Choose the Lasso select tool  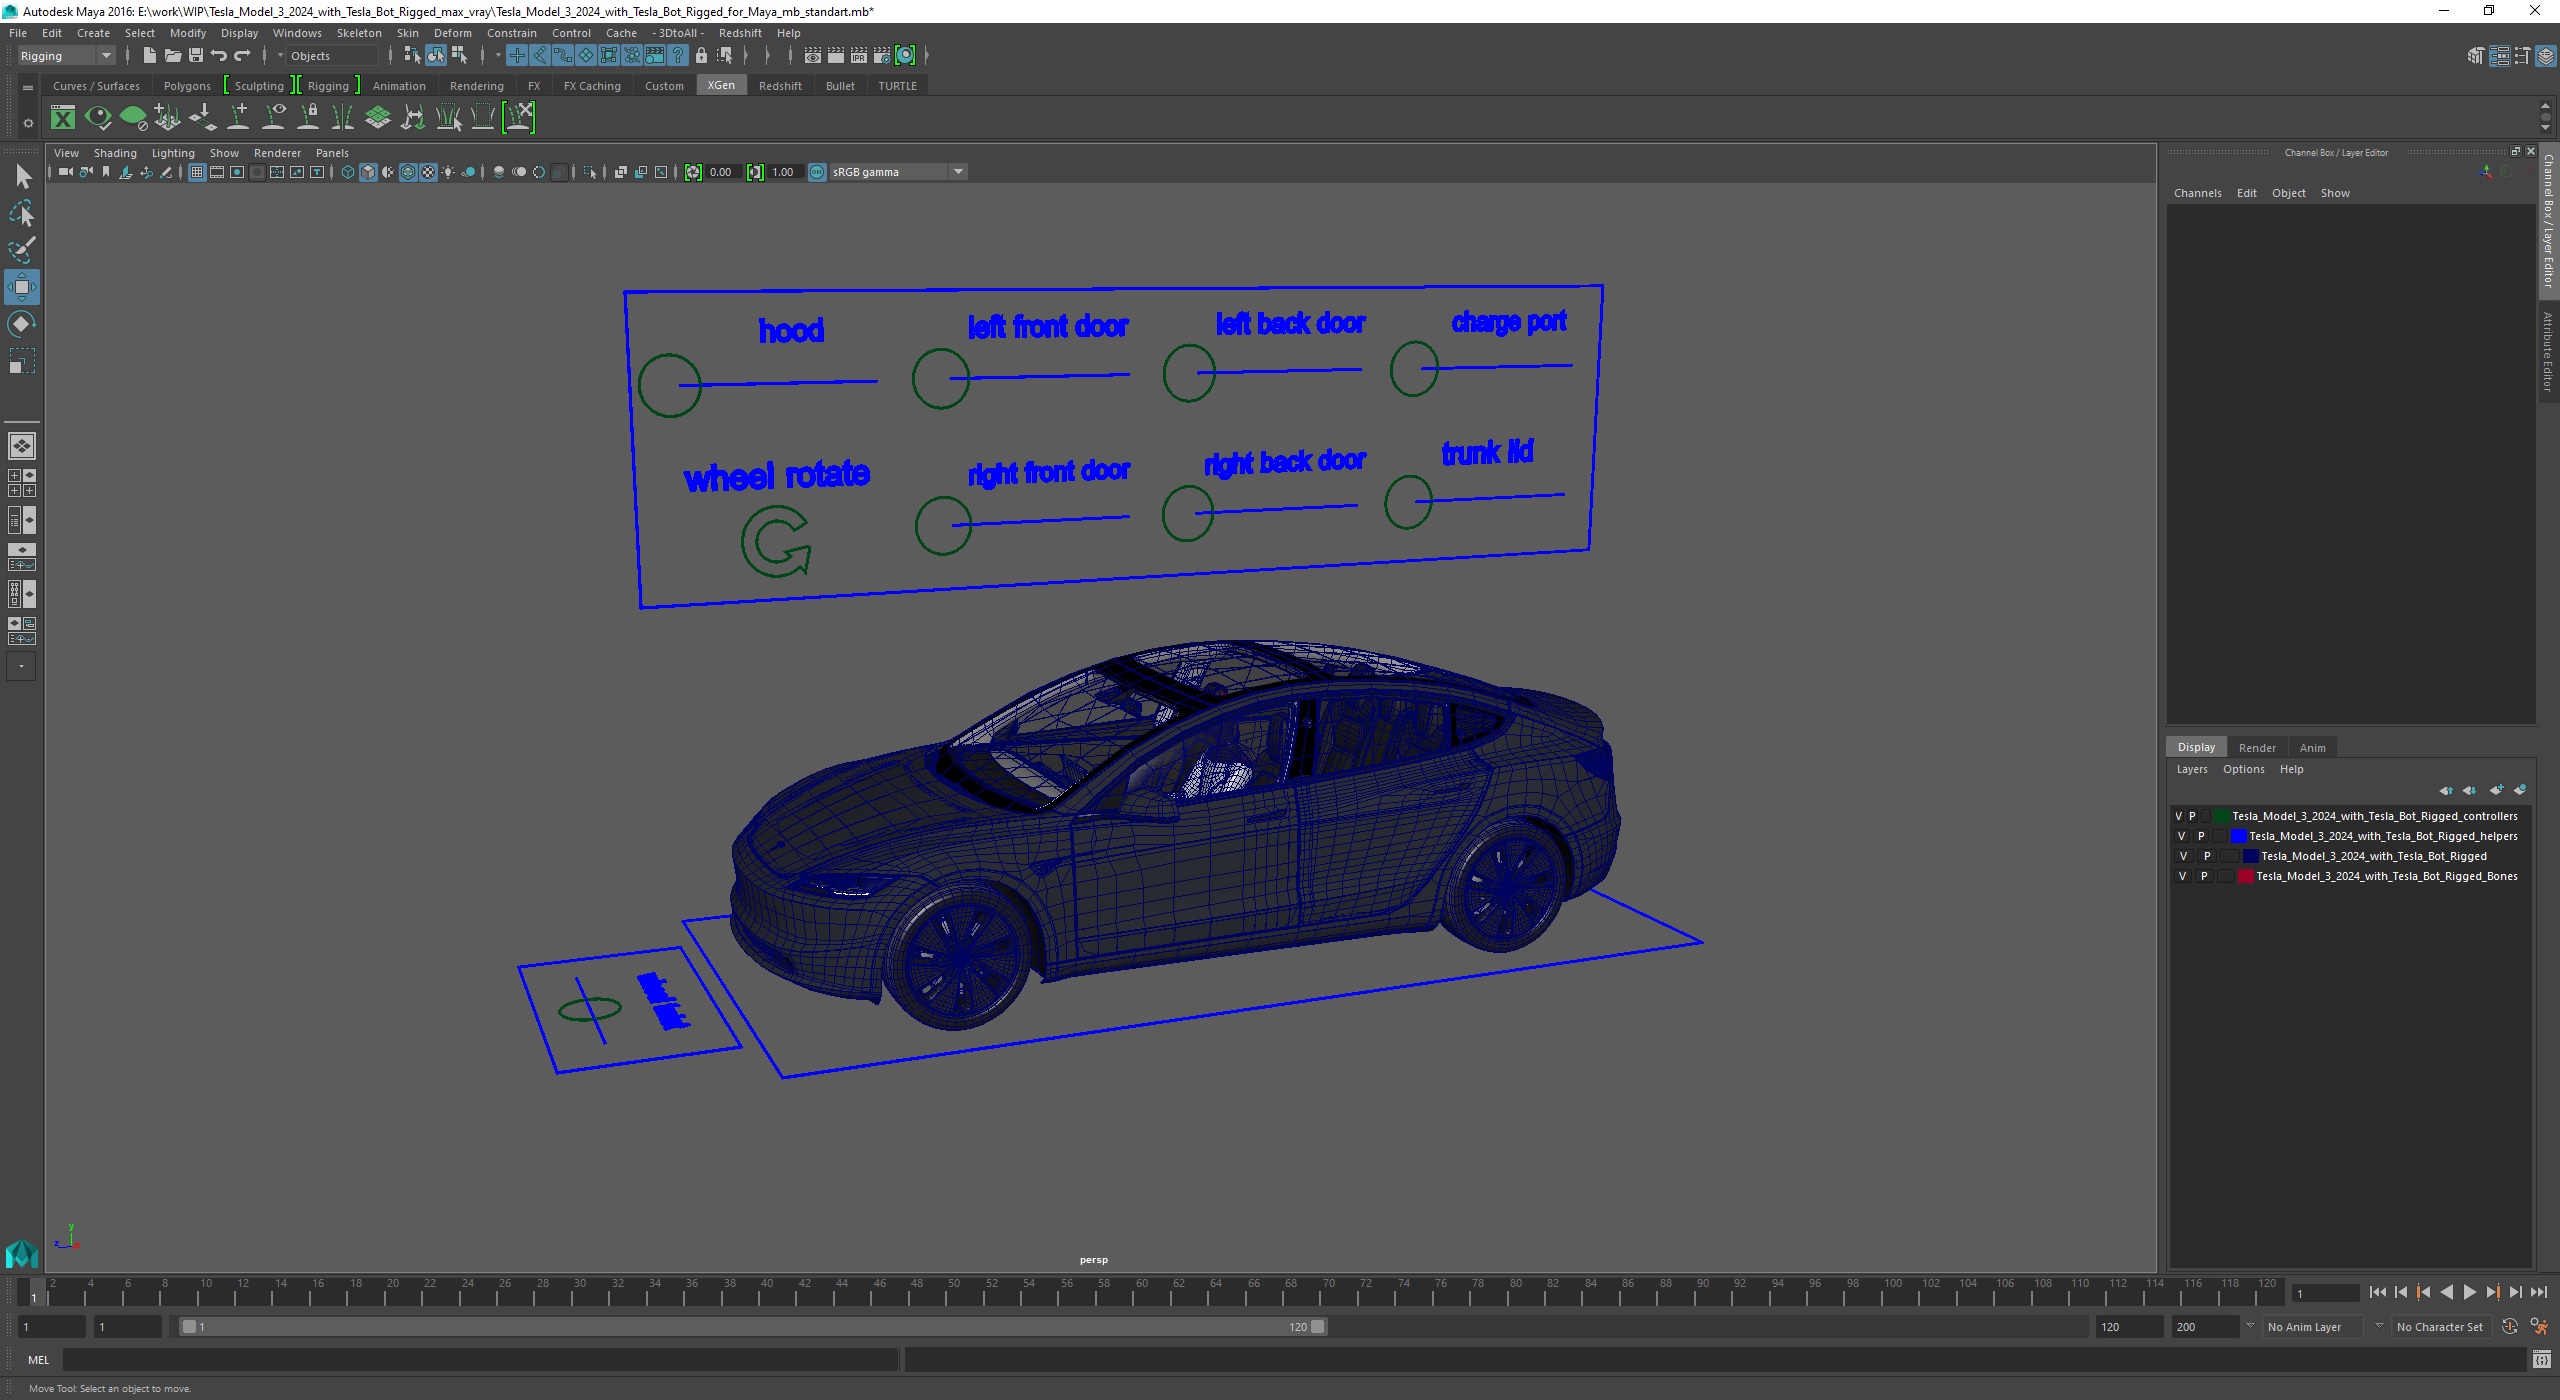pos(22,213)
